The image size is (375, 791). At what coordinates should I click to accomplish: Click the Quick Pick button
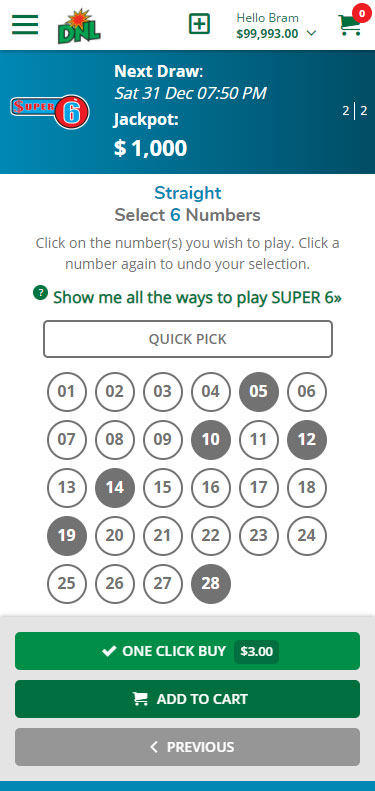coord(188,339)
